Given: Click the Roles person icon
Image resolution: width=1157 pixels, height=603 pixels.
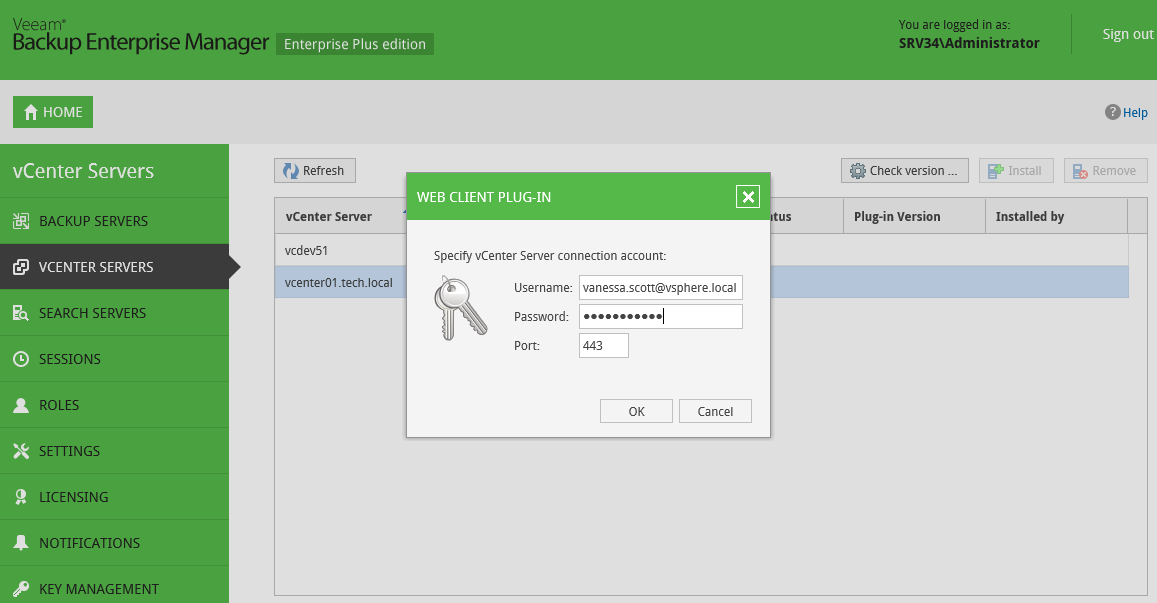Looking at the screenshot, I should tap(21, 404).
